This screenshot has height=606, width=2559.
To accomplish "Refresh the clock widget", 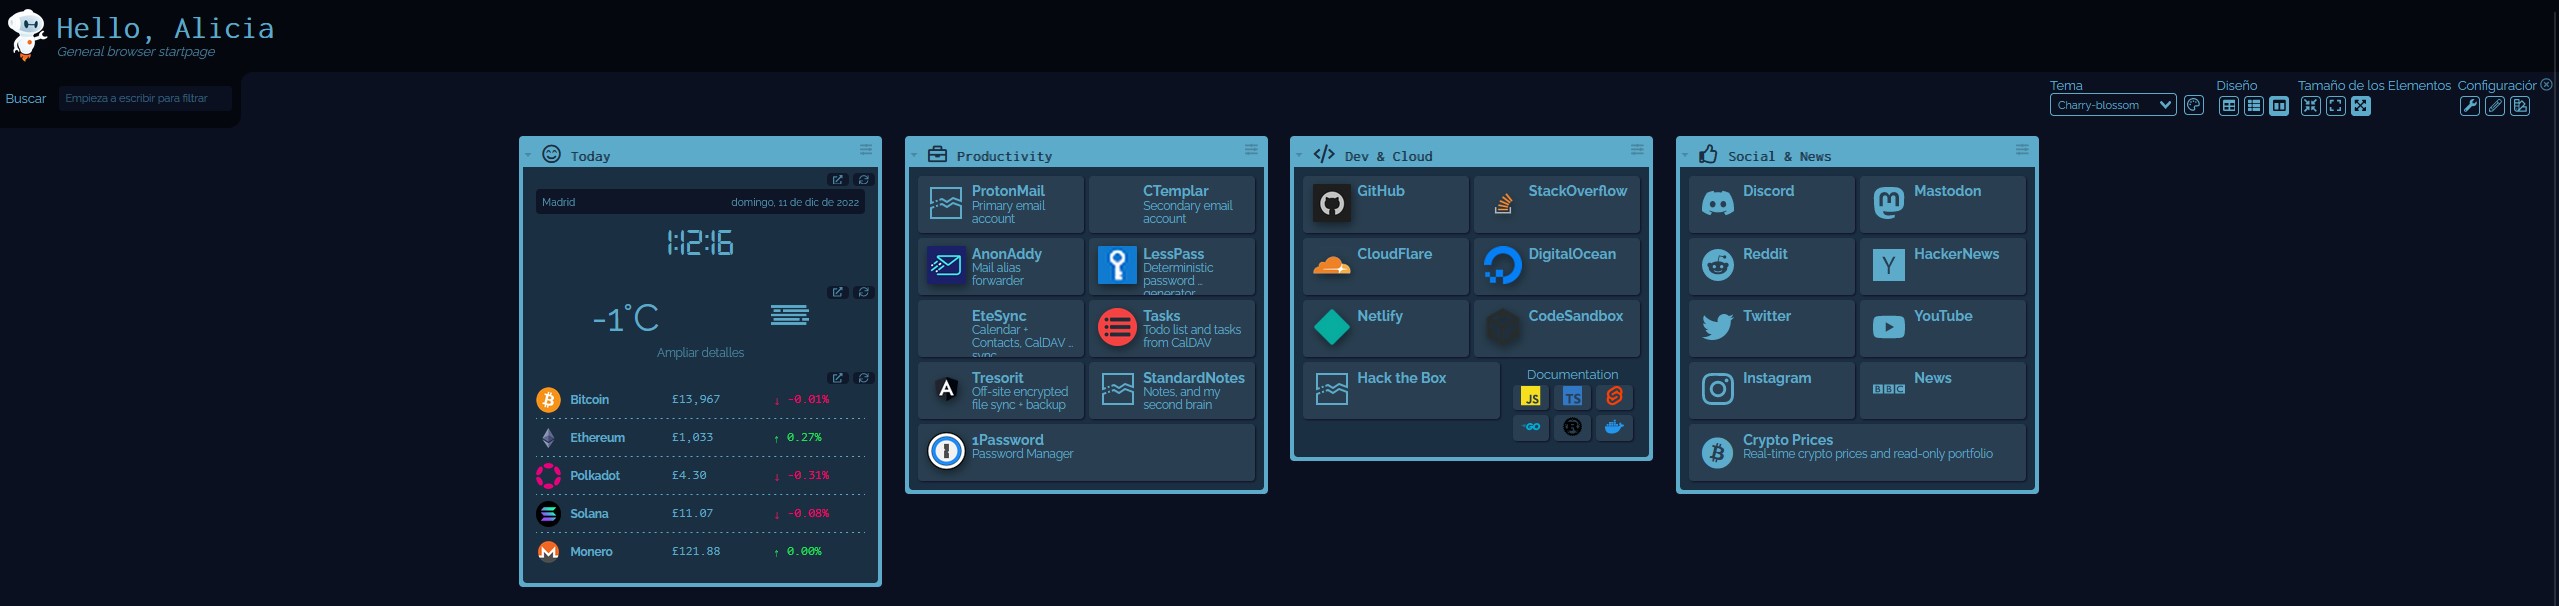I will (863, 180).
